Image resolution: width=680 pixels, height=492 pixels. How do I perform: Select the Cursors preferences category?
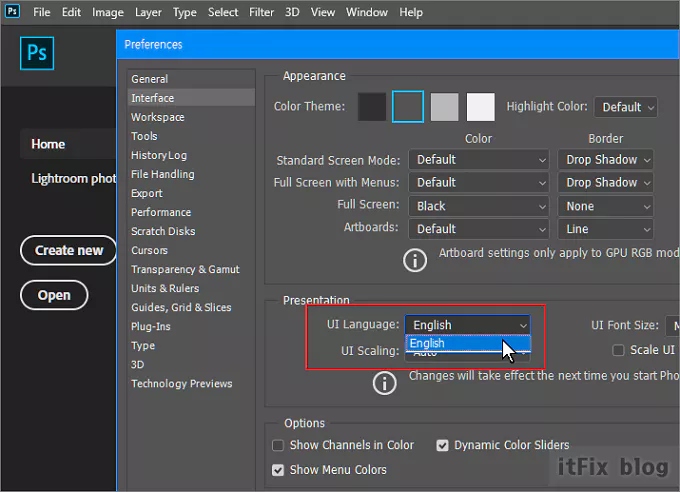click(191, 250)
